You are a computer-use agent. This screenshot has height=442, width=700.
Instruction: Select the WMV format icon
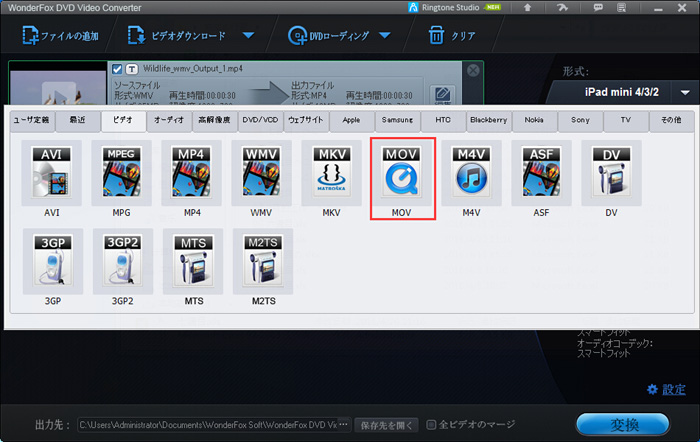point(261,173)
